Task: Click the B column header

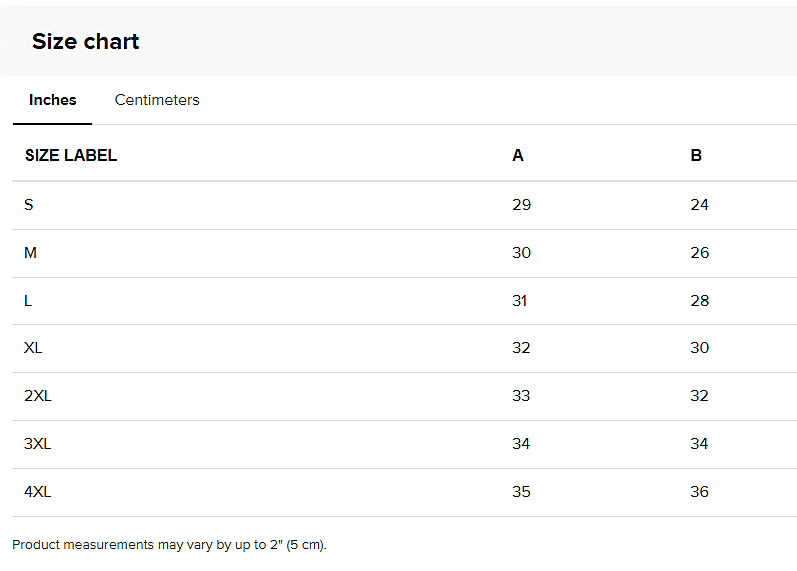Action: click(696, 155)
